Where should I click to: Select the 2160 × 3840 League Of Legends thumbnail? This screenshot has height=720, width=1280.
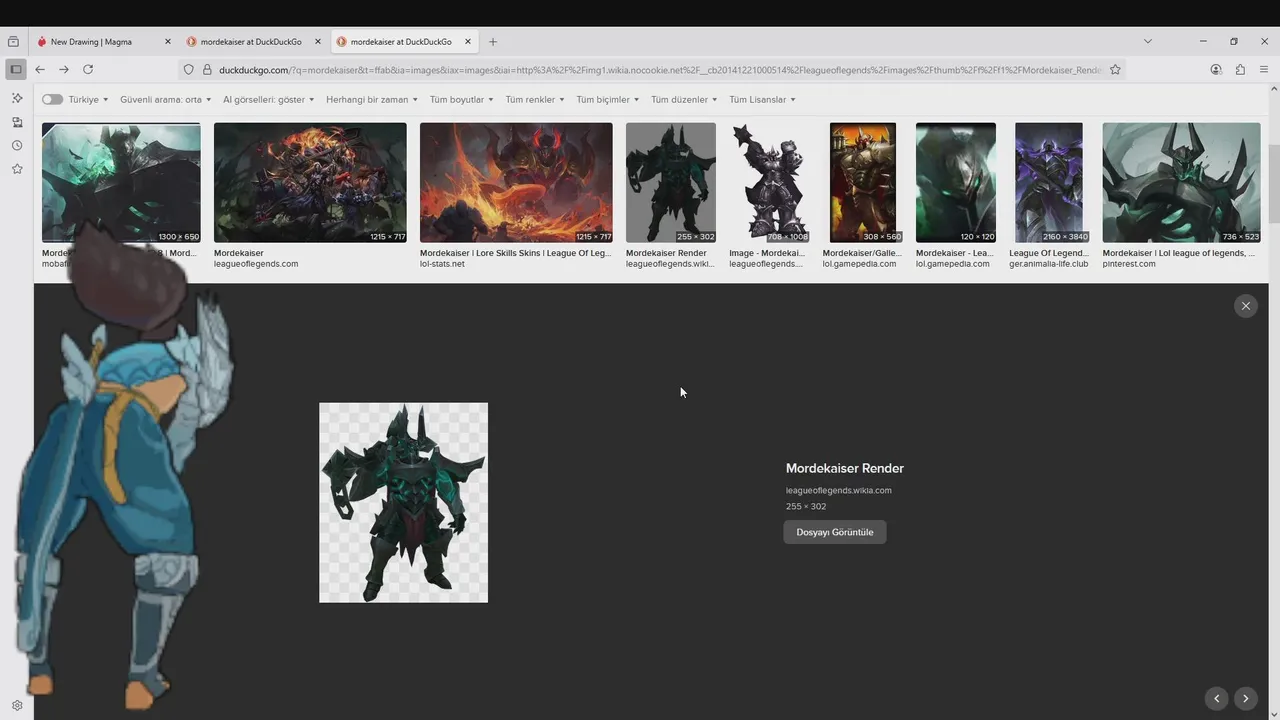(x=1049, y=183)
